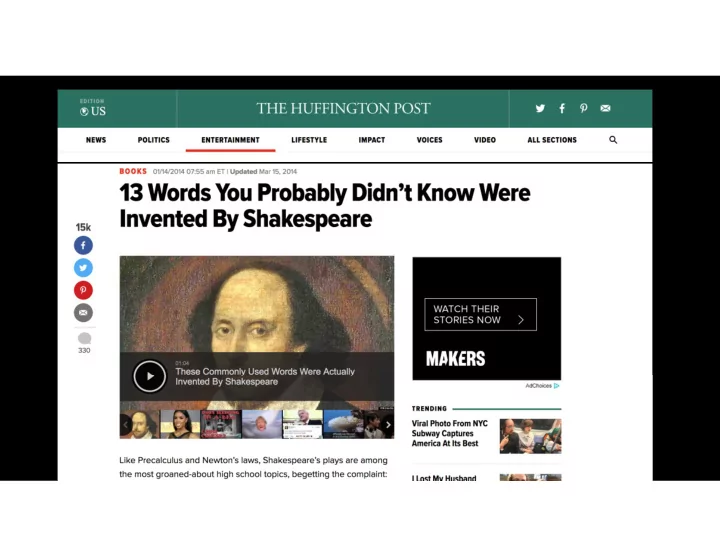Viewport: 720px width, 557px height.
Task: Click Watch Their Stories Now button
Action: pos(480,315)
